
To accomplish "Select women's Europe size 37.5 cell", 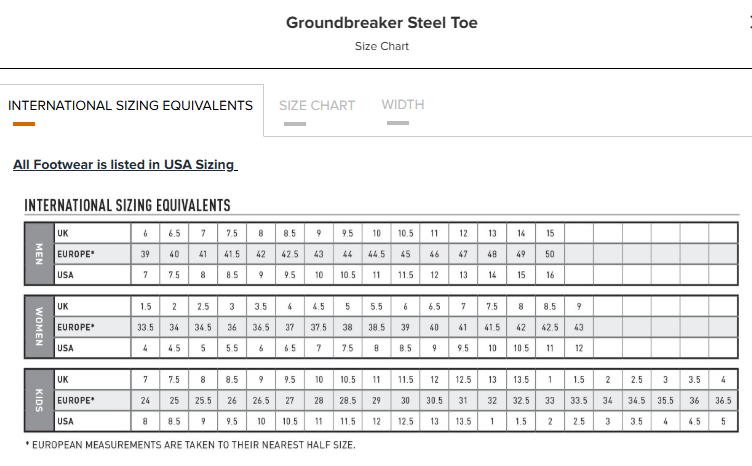I will 318,327.
